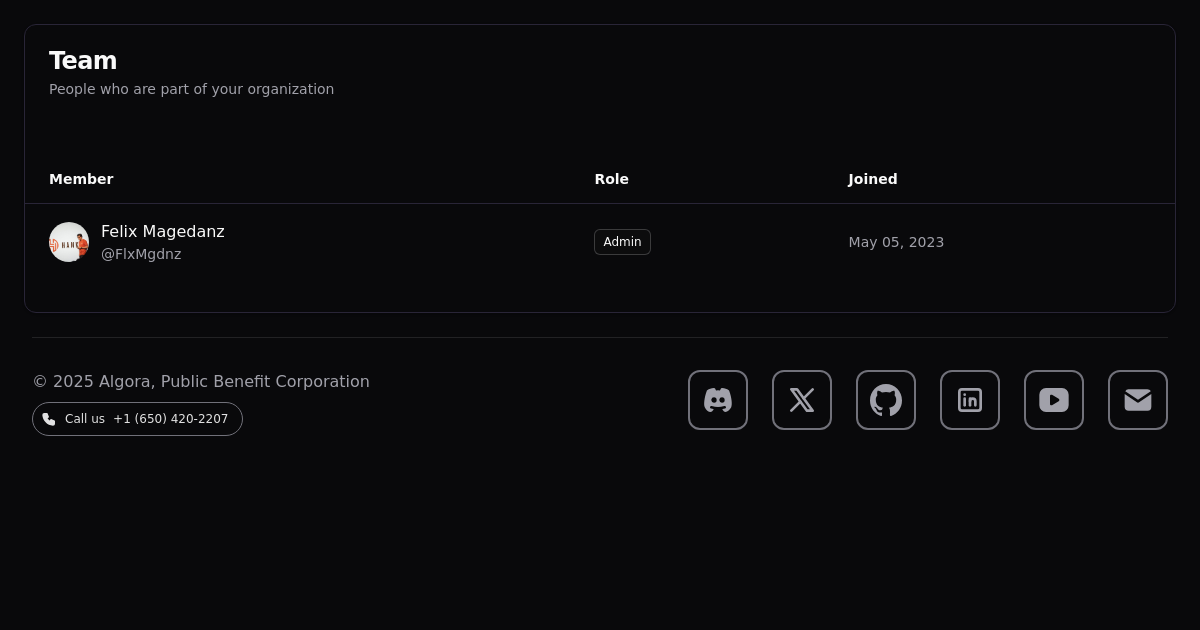
Task: Click the Joined column header
Action: click(872, 179)
